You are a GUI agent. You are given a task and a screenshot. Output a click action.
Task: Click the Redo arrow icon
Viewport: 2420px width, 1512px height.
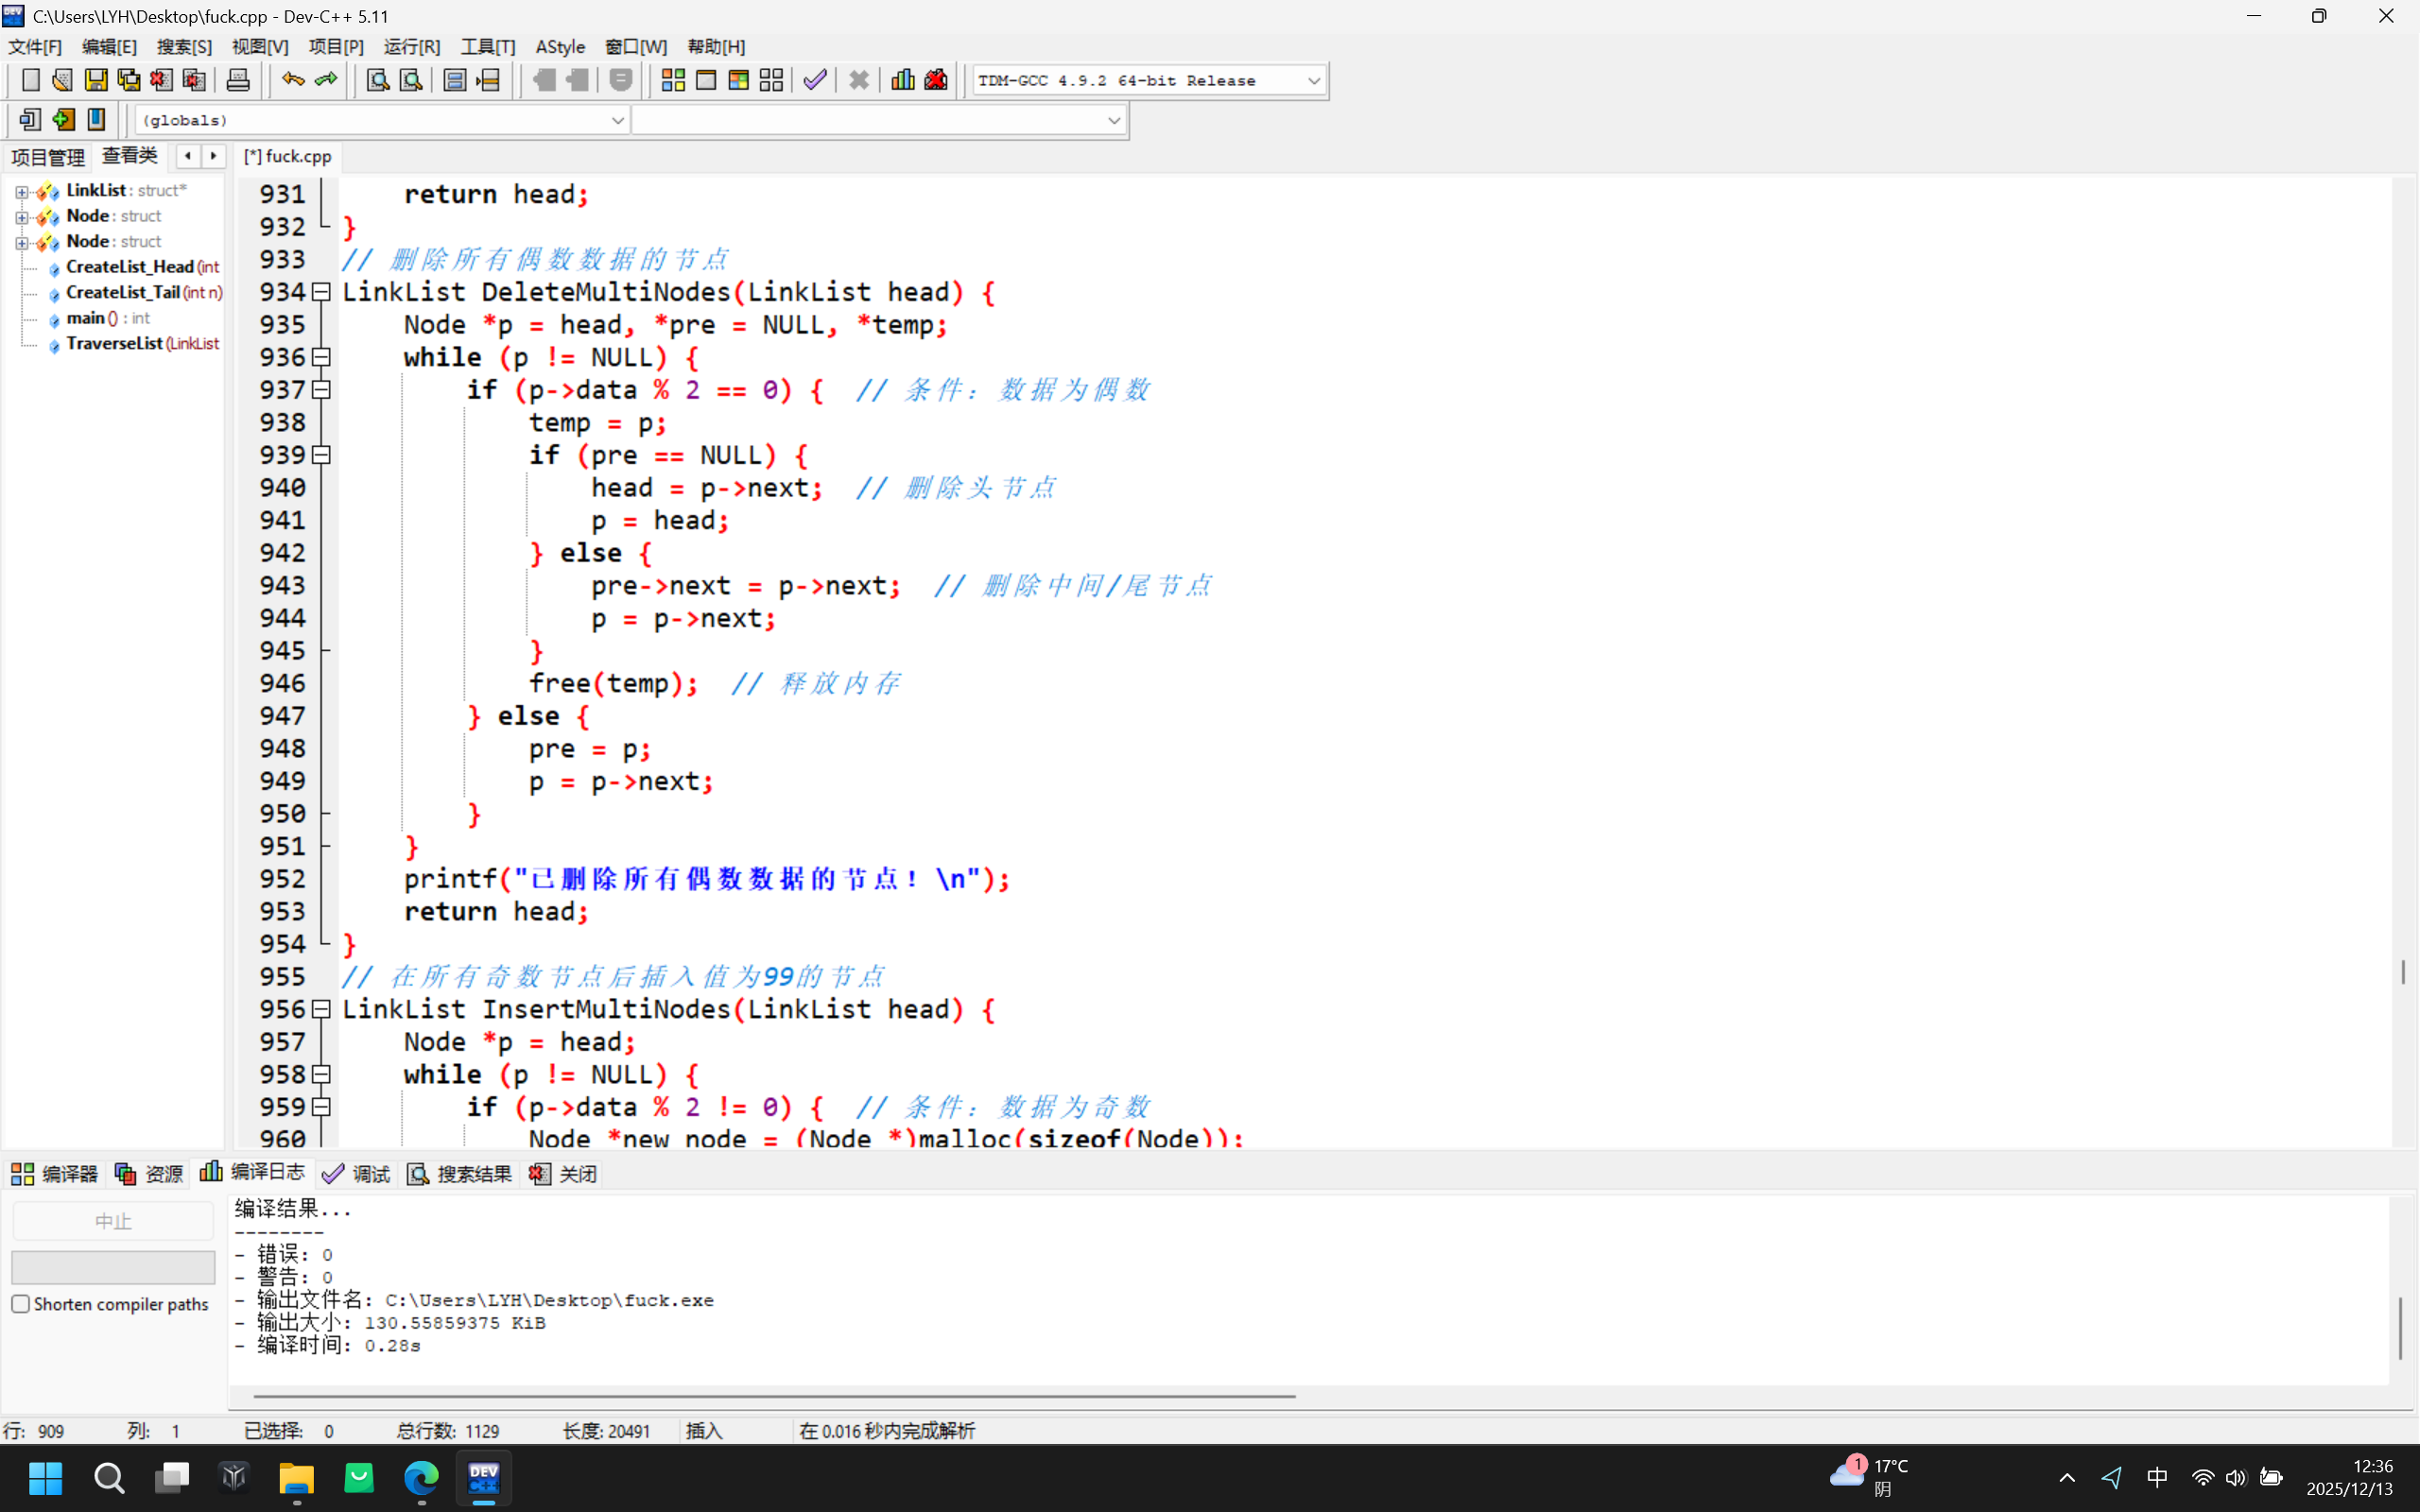pyautogui.click(x=326, y=80)
